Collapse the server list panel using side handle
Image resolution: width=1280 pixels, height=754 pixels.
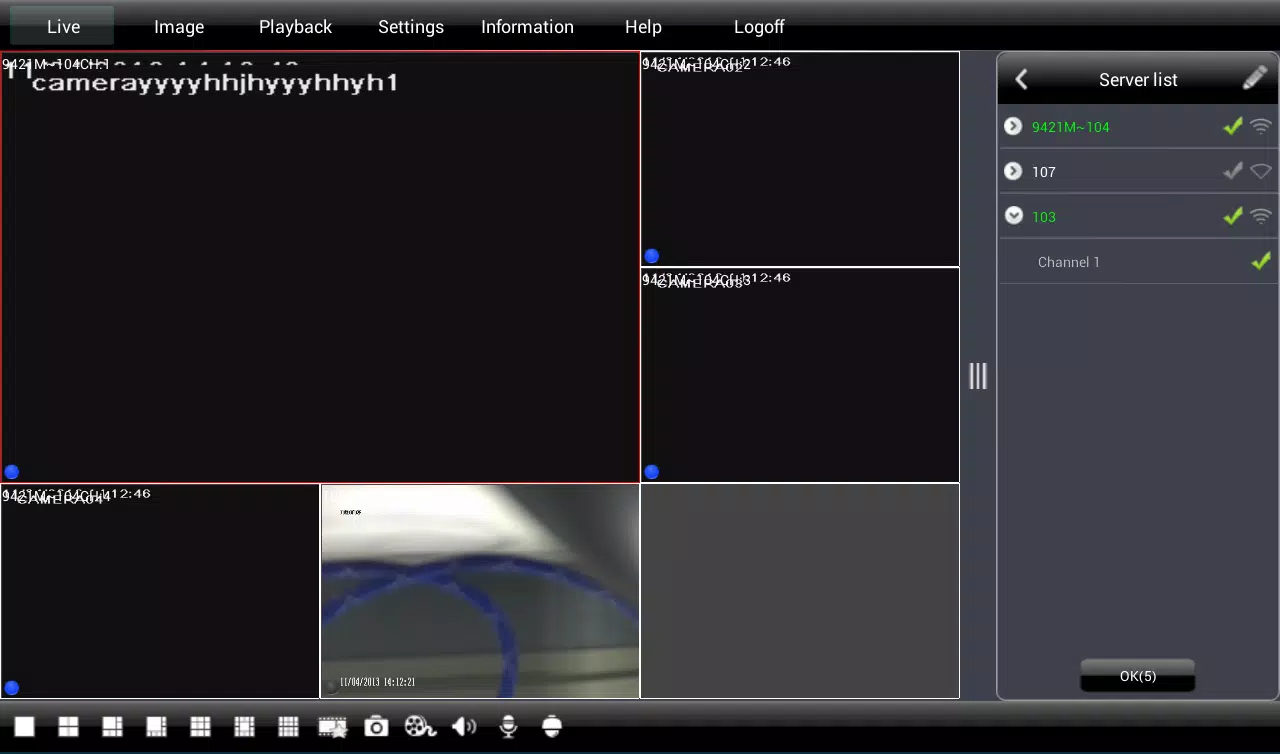click(978, 376)
